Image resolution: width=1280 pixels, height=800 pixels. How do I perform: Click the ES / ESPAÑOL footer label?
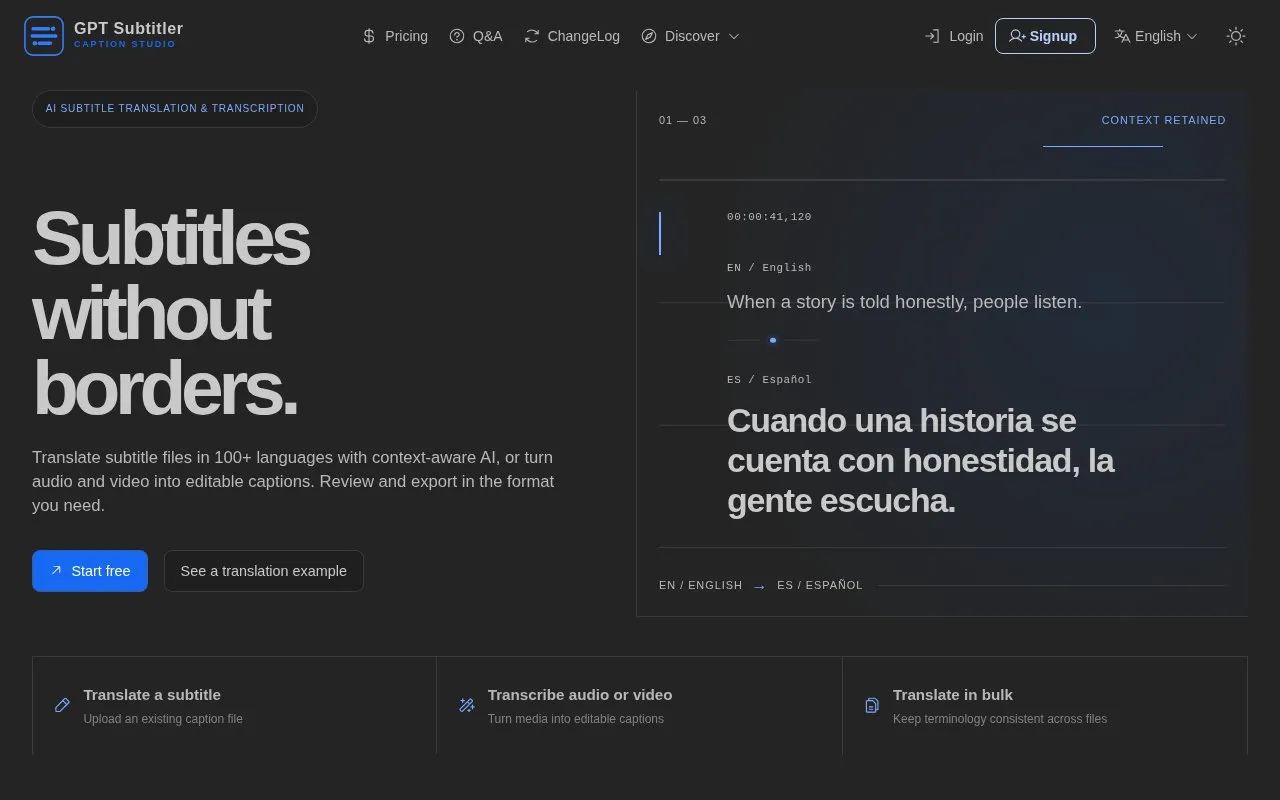[820, 586]
